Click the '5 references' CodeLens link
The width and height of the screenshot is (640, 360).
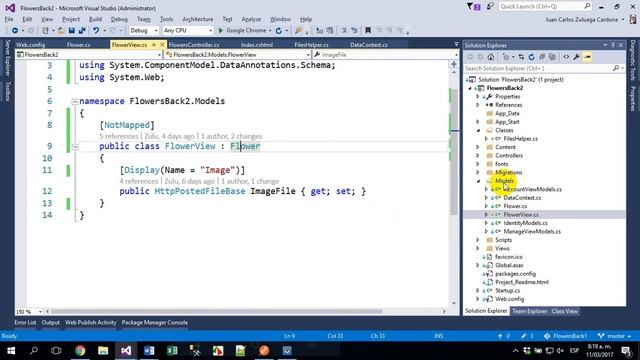coord(118,136)
